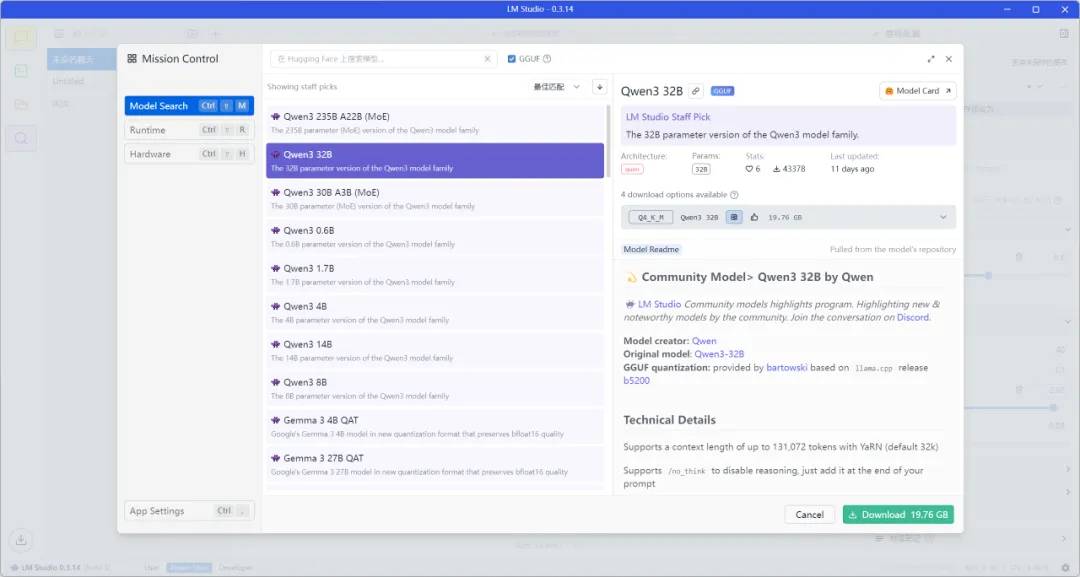Viewport: 1080px width, 577px height.
Task: Click the LM Studio Staff Pick label
Action: click(667, 117)
